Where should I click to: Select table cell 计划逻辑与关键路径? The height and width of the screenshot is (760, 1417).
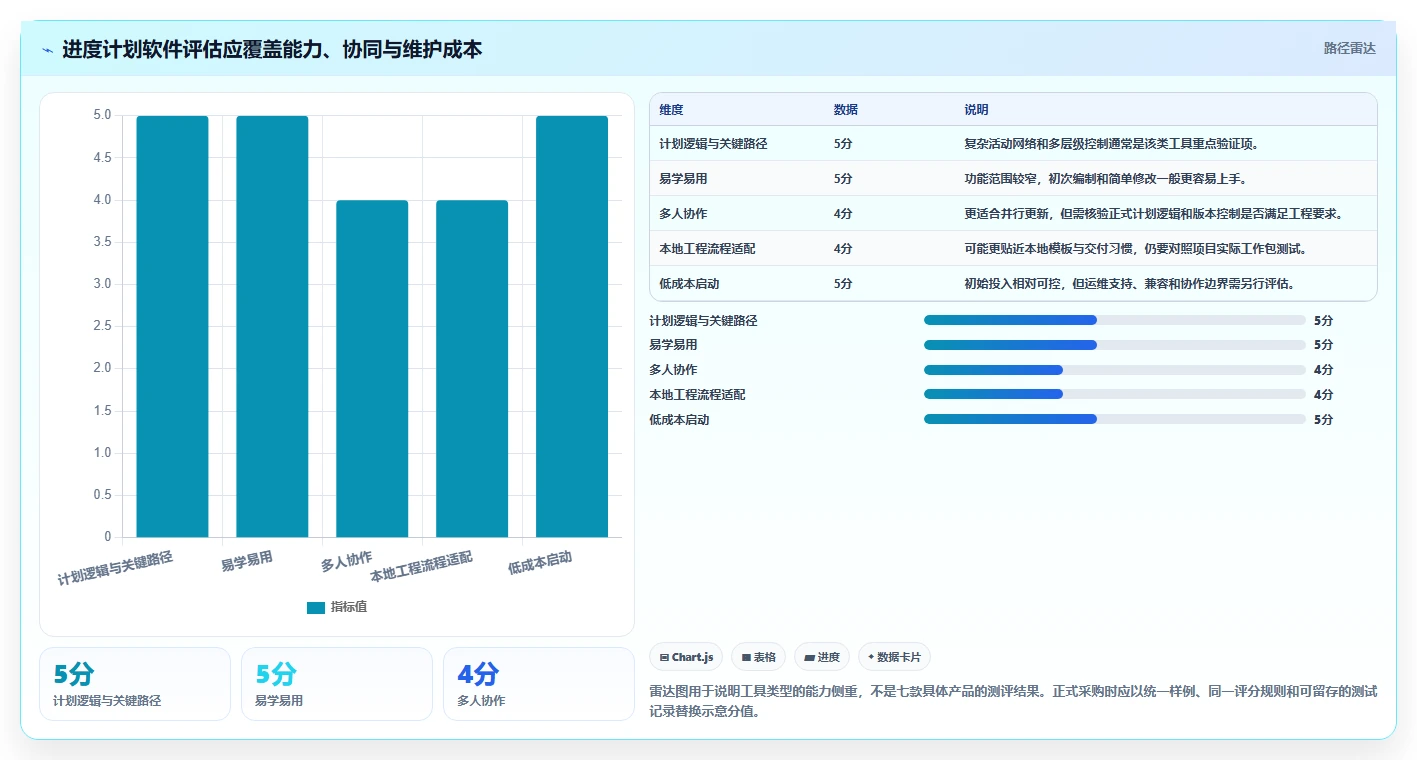tap(713, 144)
